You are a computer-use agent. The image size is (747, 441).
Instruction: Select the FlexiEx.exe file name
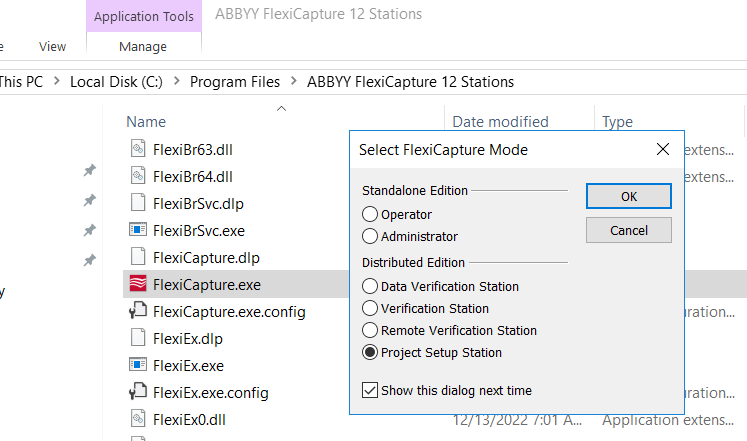pos(188,366)
